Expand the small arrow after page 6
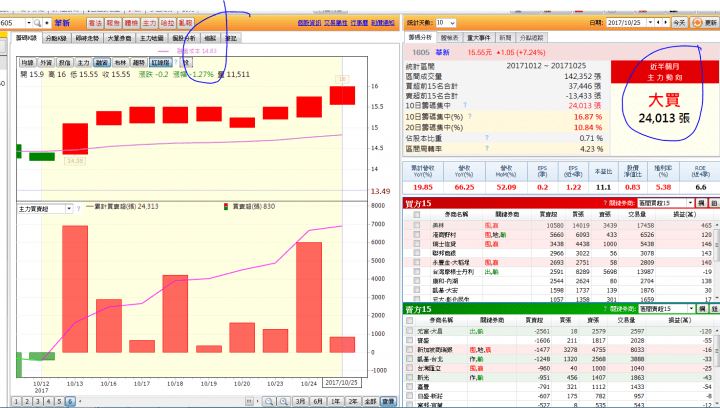Image resolution: width=720 pixels, height=408 pixels. 80,402
